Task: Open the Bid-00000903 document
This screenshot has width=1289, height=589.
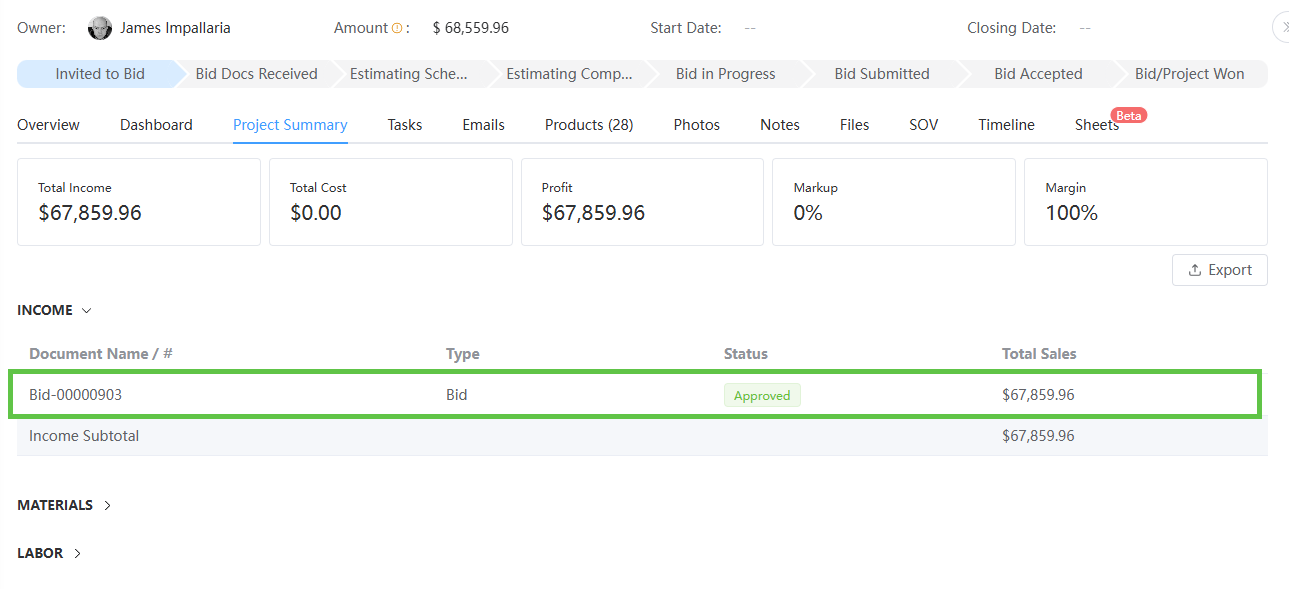Action: click(76, 395)
